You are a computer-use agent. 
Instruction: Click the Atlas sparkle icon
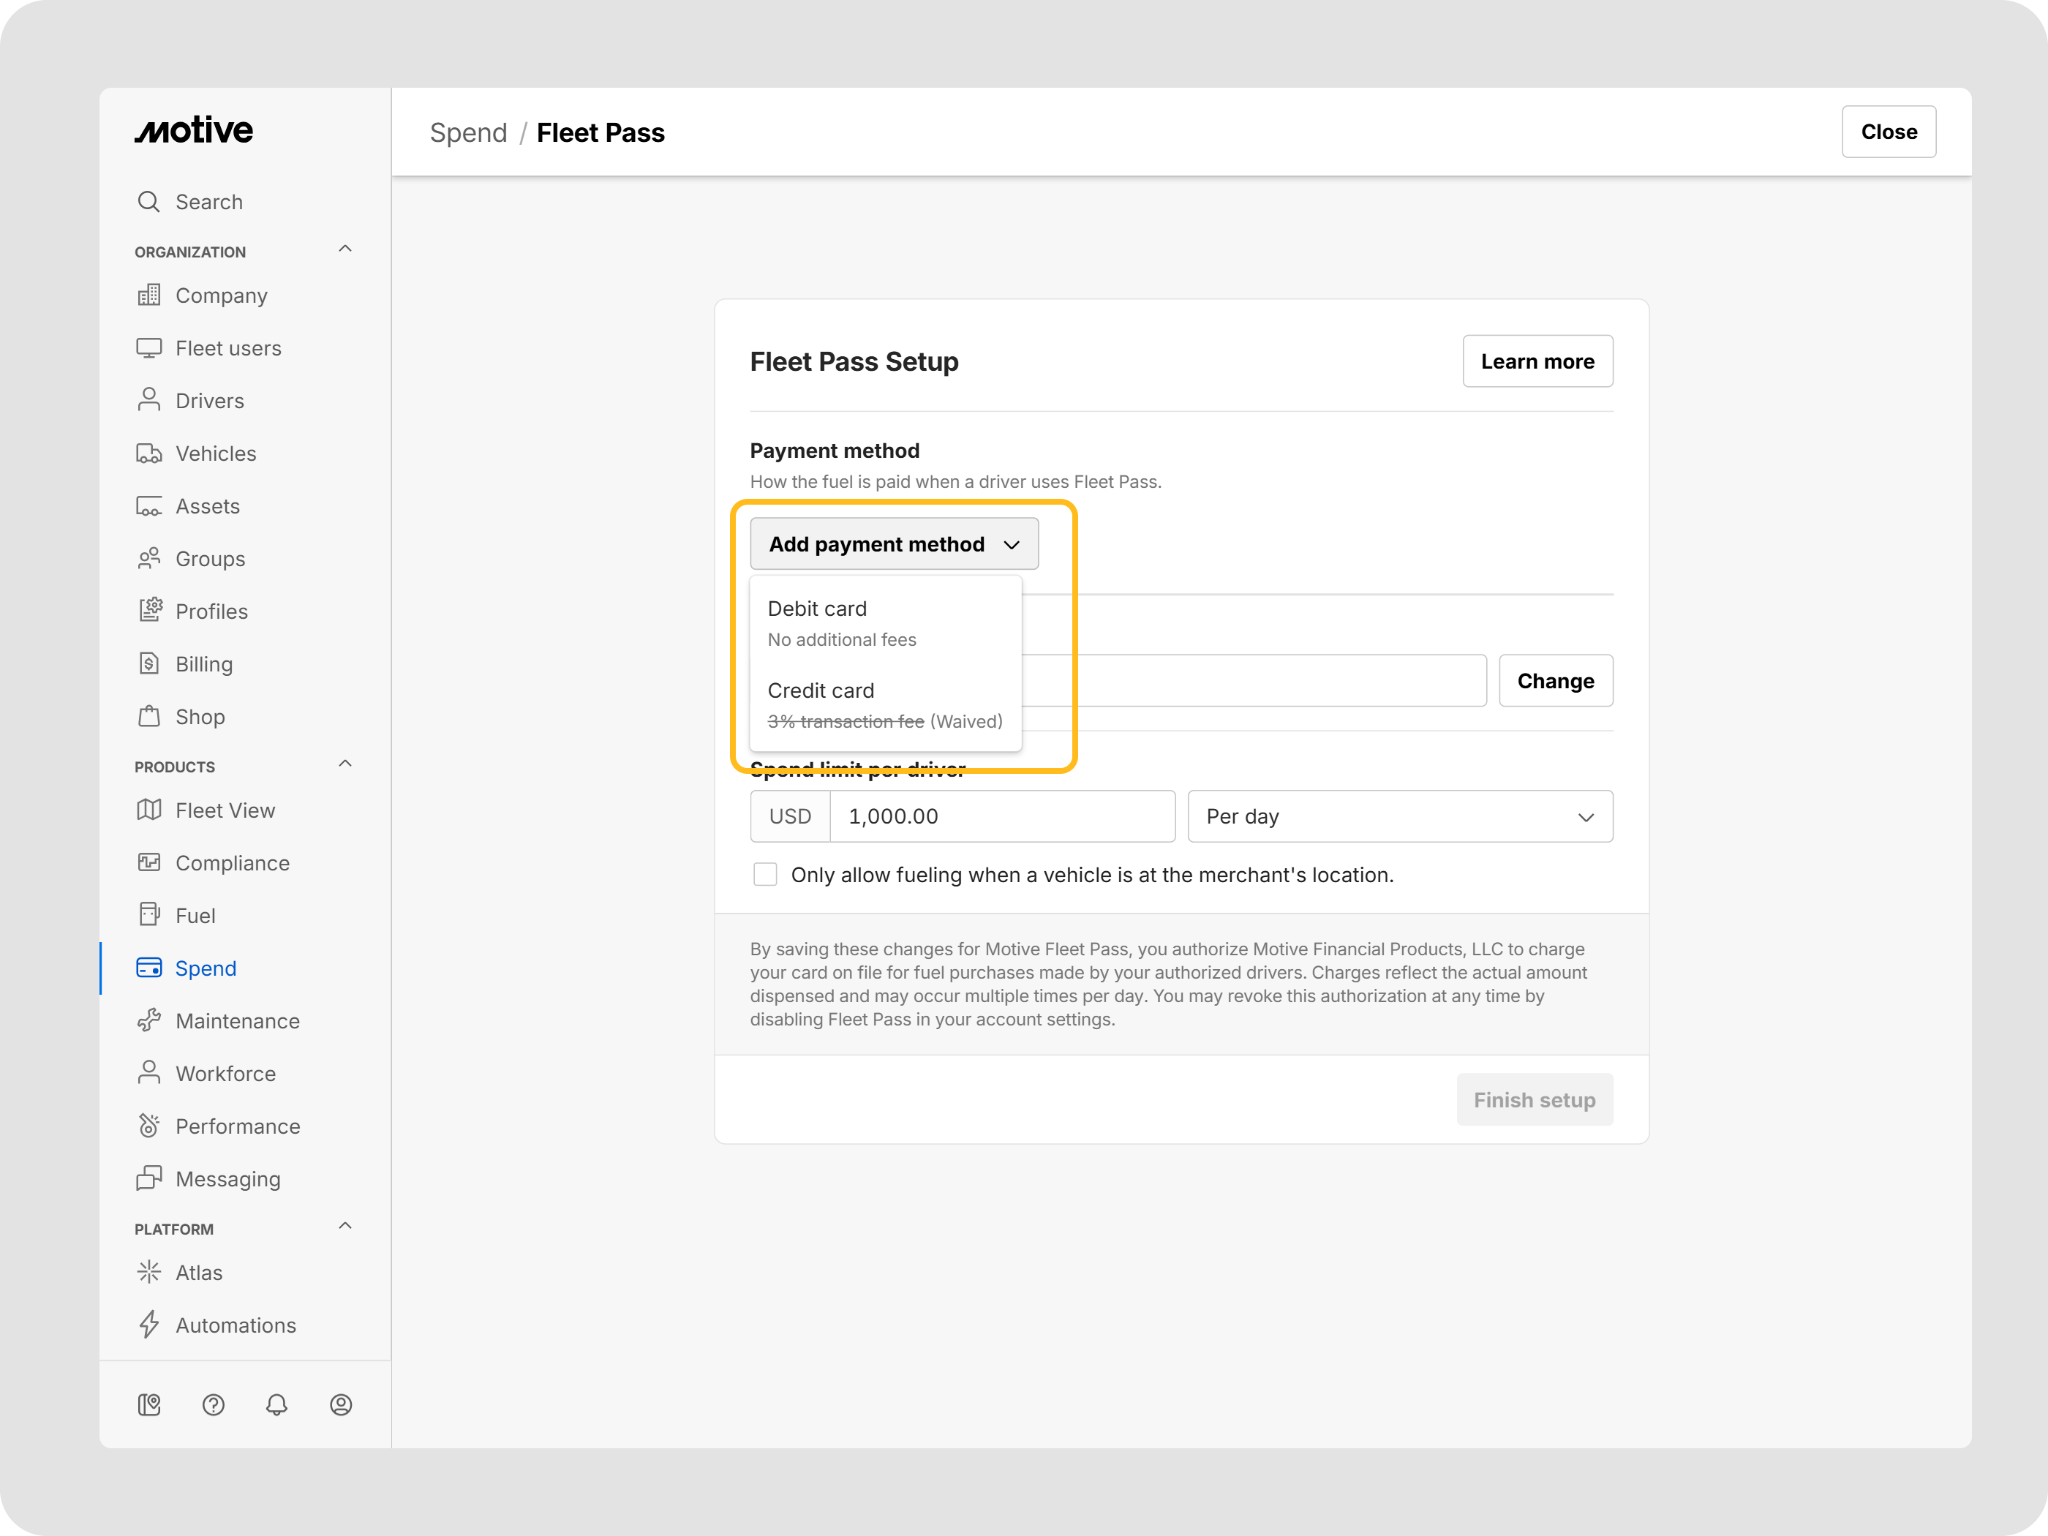[149, 1272]
